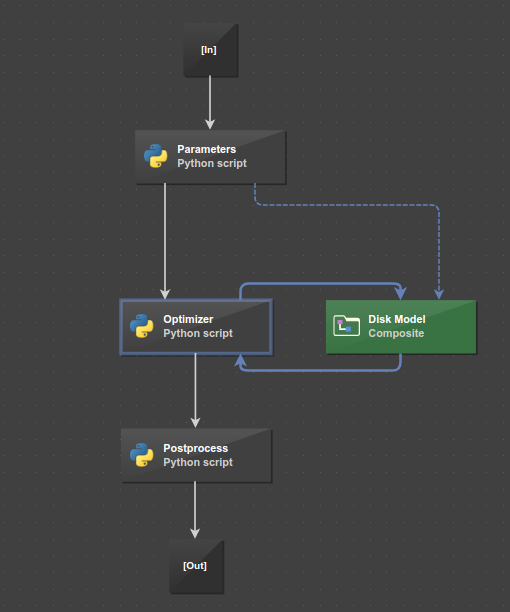
Task: Click the composite folder icon on Disk Model
Action: click(x=347, y=326)
